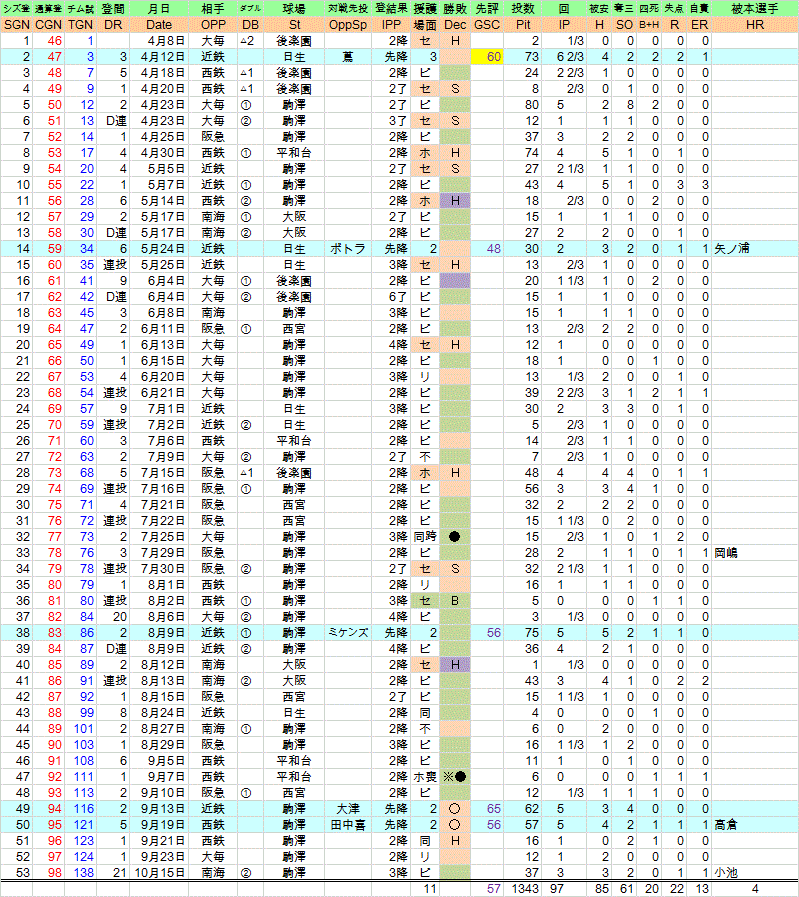Click the ホ喪 situation cell
This screenshot has height=897, width=799.
(425, 776)
